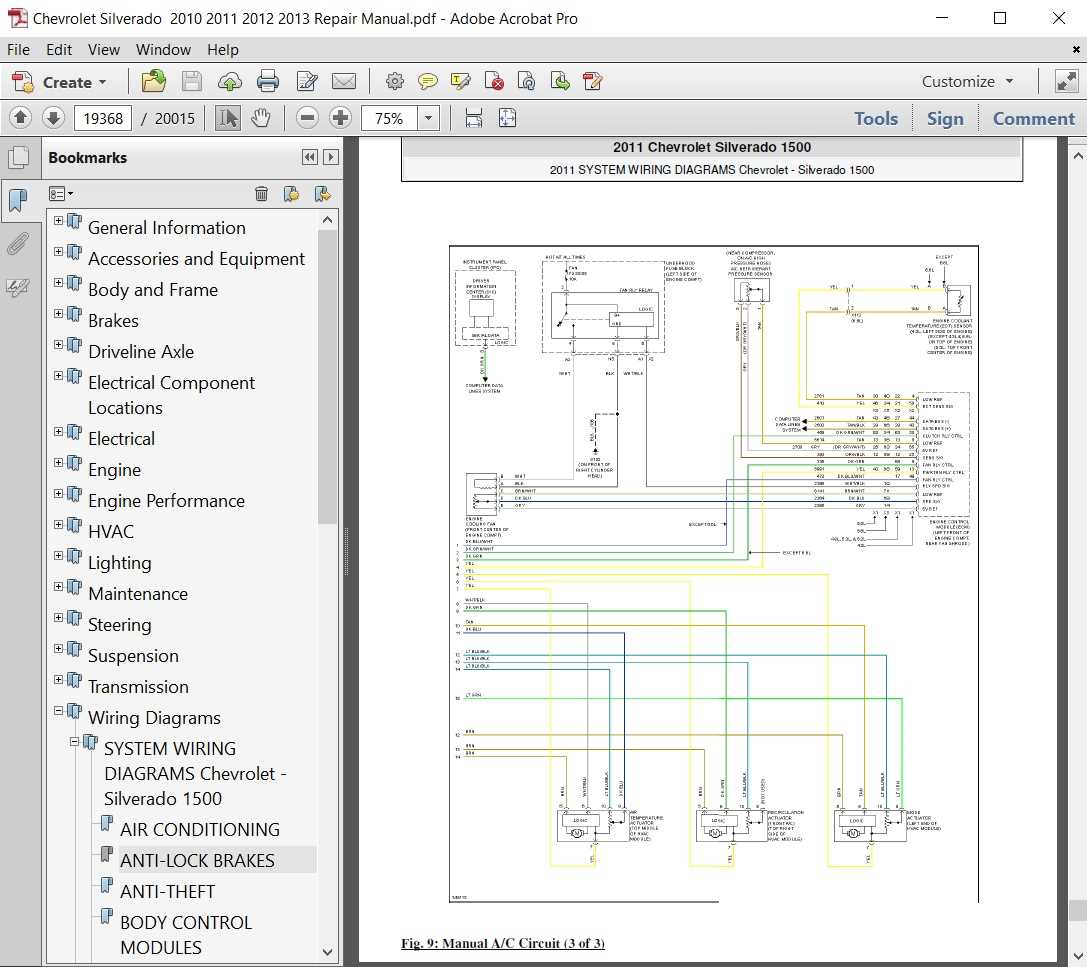Toggle the Bookmarks panel icon

click(18, 200)
